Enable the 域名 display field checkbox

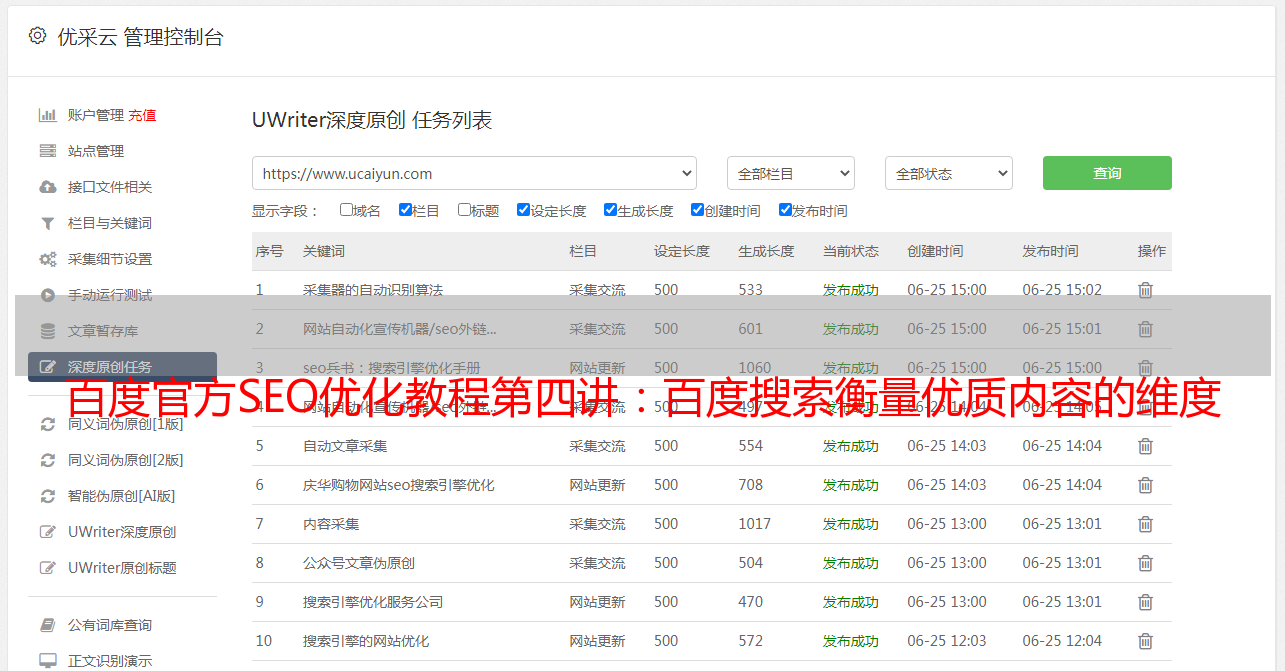pos(346,210)
